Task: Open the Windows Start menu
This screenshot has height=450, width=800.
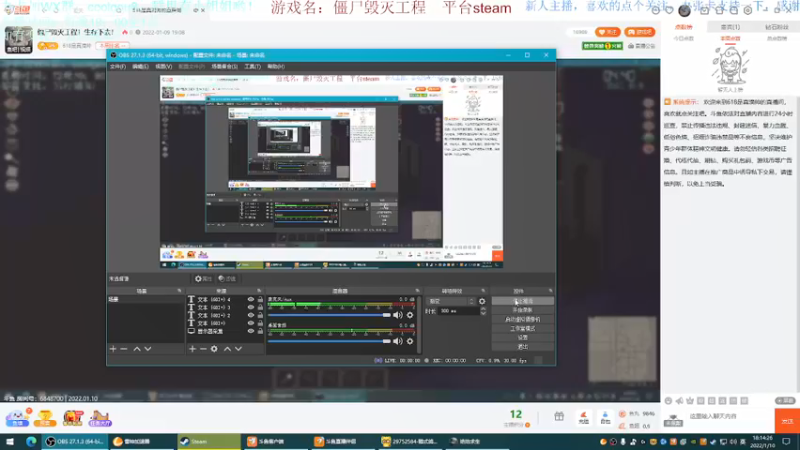Action: [x=10, y=441]
